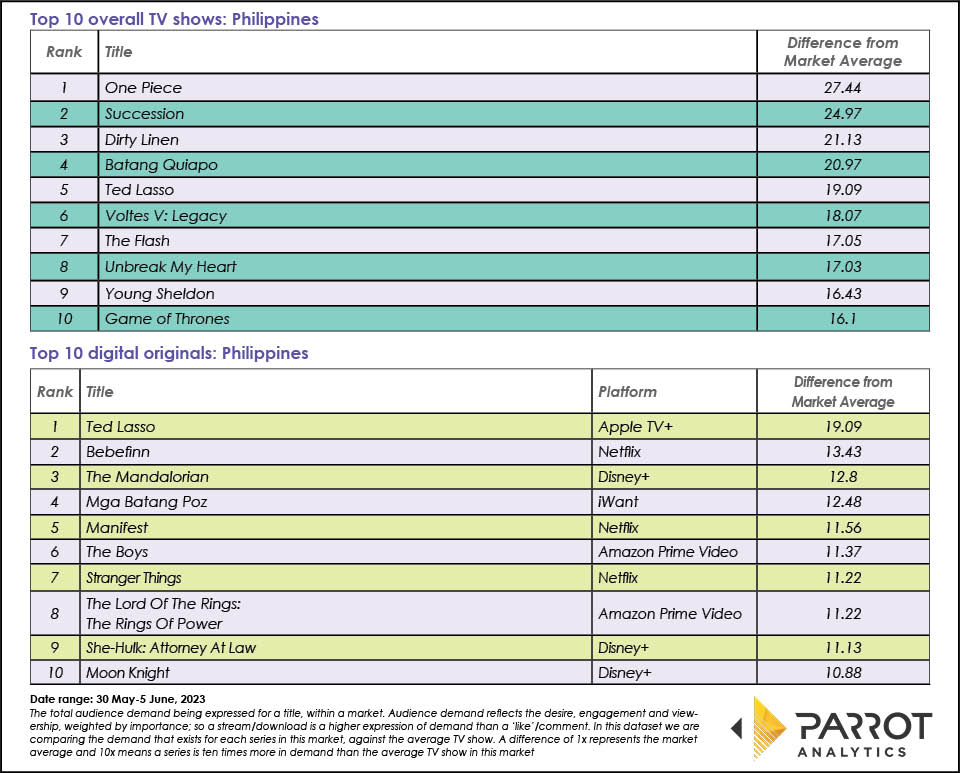This screenshot has width=960, height=773.
Task: Select 19.09 in the digital originals table
Action: [842, 427]
